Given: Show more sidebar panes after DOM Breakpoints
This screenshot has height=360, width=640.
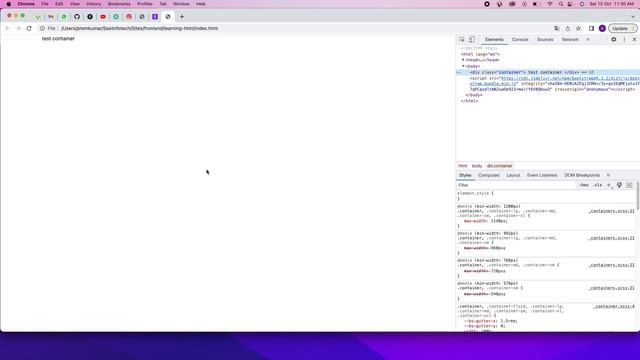Looking at the screenshot, I should pos(608,175).
